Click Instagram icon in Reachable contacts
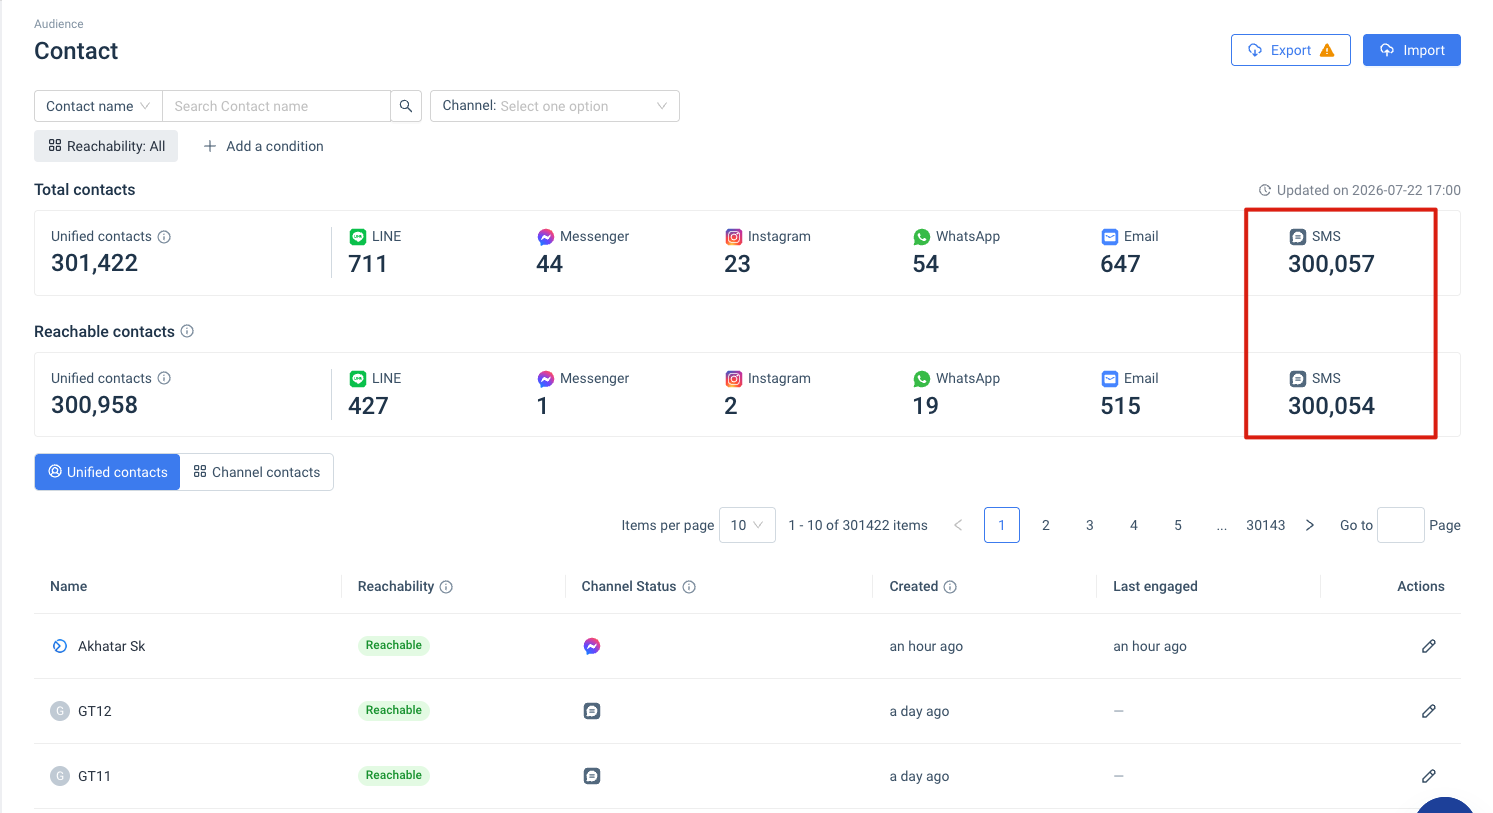This screenshot has height=813, width=1493. click(733, 379)
